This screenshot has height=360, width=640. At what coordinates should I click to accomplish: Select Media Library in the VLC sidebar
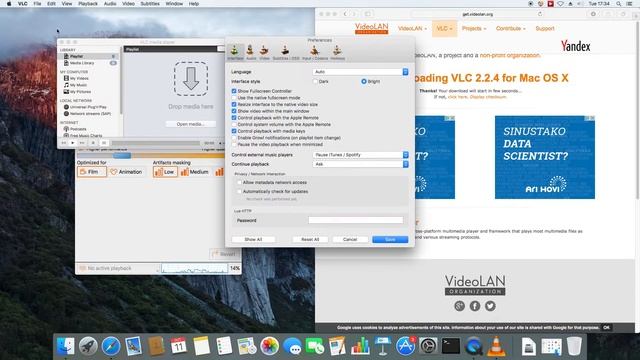click(82, 63)
